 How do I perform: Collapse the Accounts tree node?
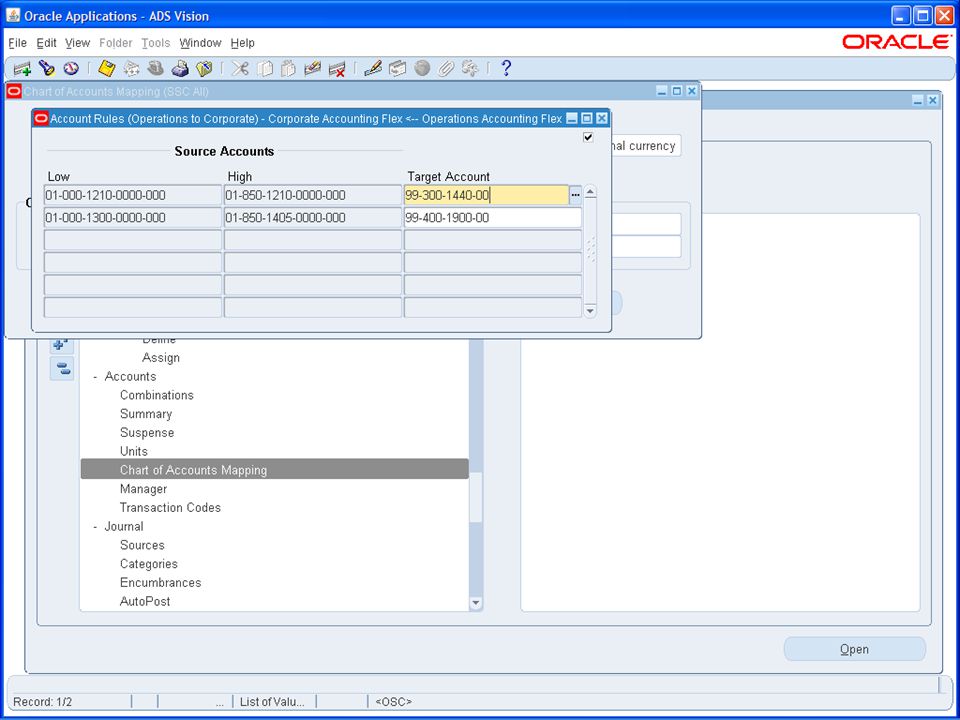tap(96, 377)
